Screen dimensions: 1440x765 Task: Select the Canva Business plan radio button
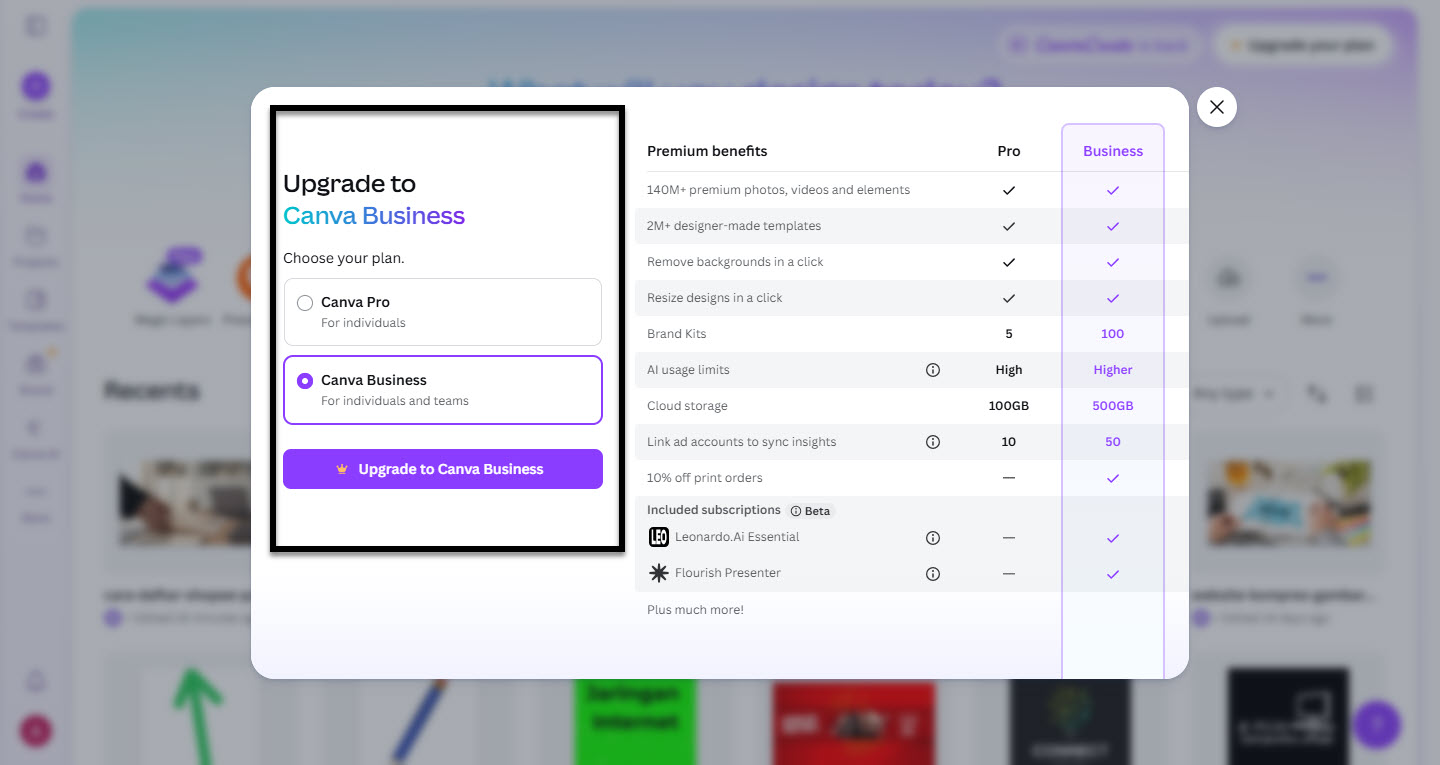(x=304, y=381)
